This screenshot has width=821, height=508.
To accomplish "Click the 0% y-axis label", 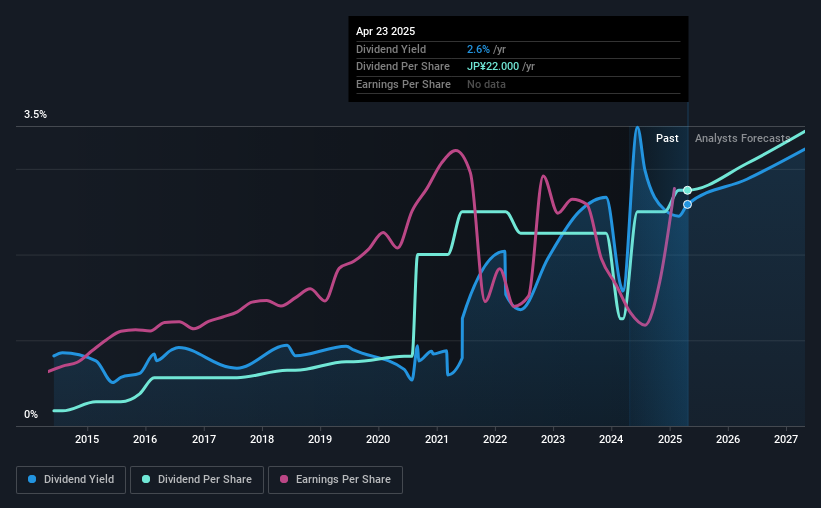I will click(x=31, y=414).
